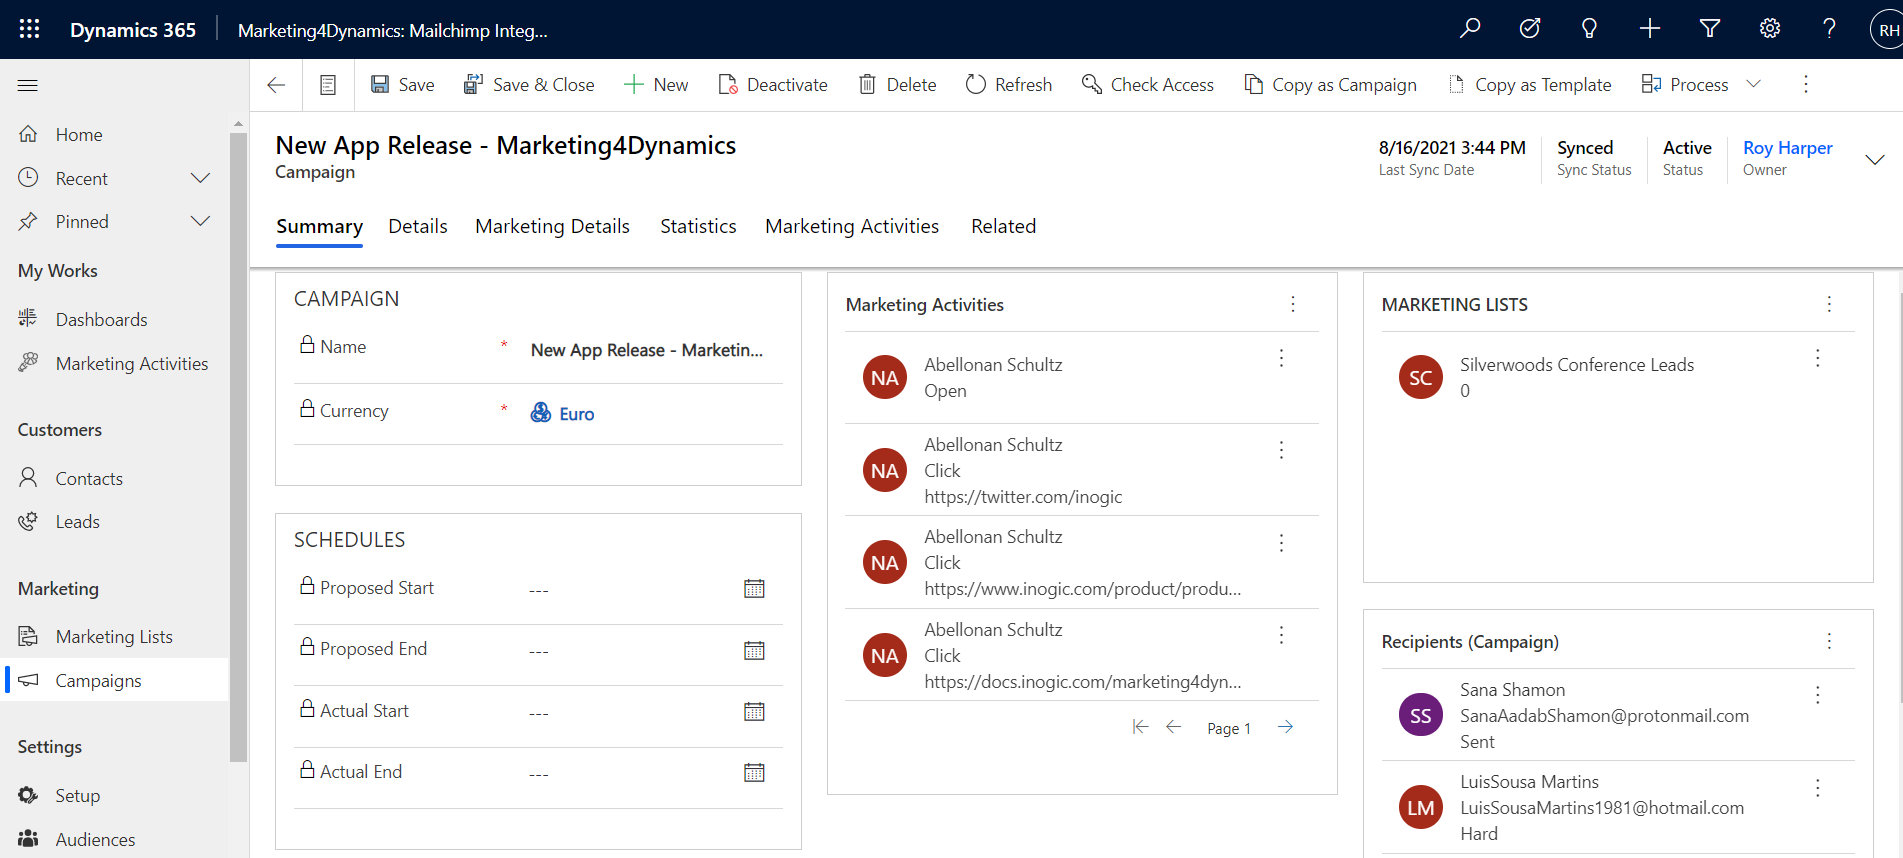Screen dimensions: 1903x858
Task: Switch to the Statistics tab
Action: [x=698, y=226]
